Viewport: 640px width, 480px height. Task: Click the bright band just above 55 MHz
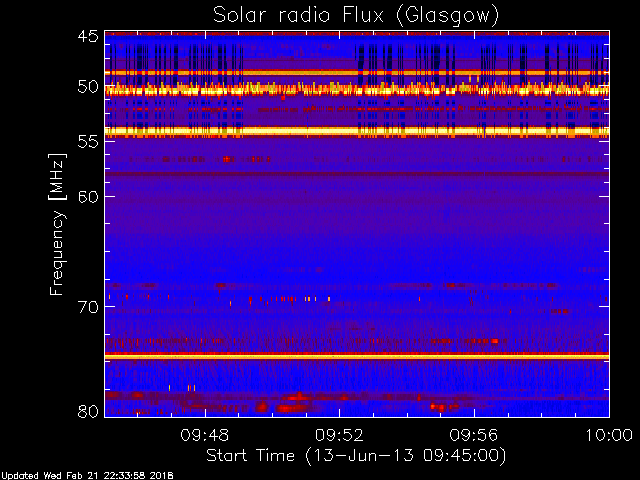(357, 131)
